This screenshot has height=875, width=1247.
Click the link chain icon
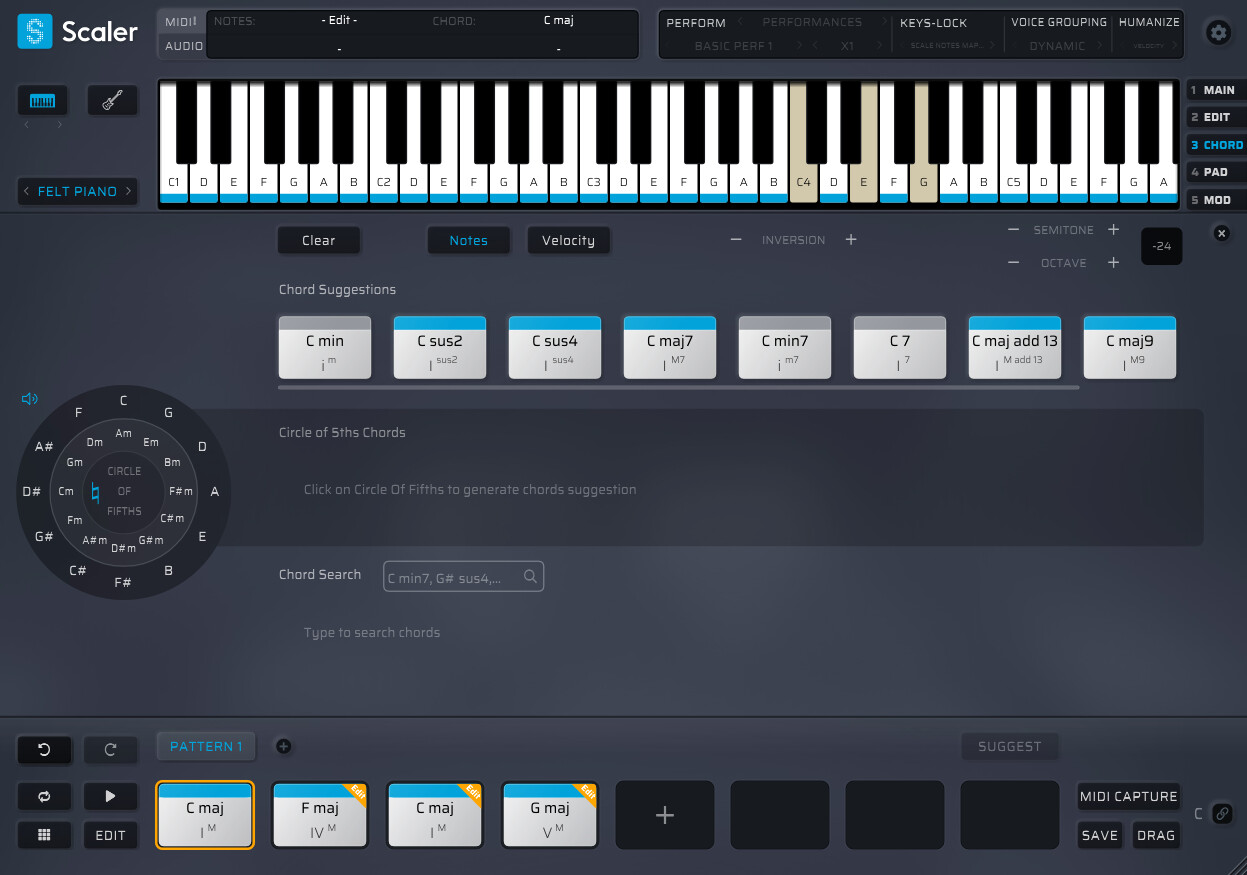pos(1222,814)
